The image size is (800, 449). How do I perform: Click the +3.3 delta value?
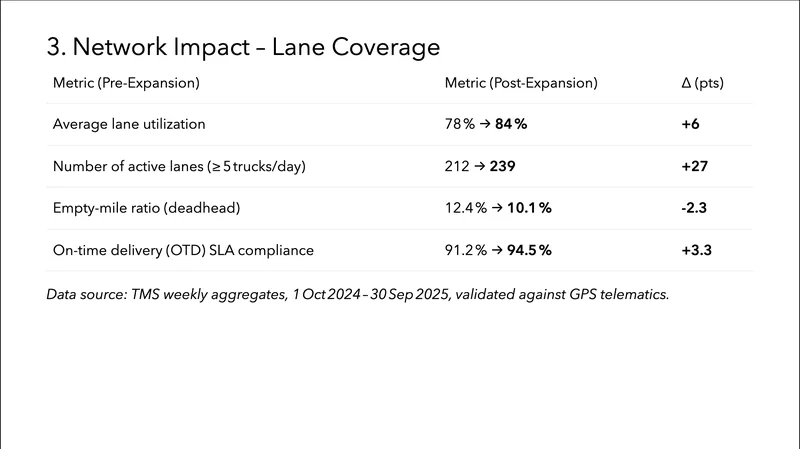[695, 251]
